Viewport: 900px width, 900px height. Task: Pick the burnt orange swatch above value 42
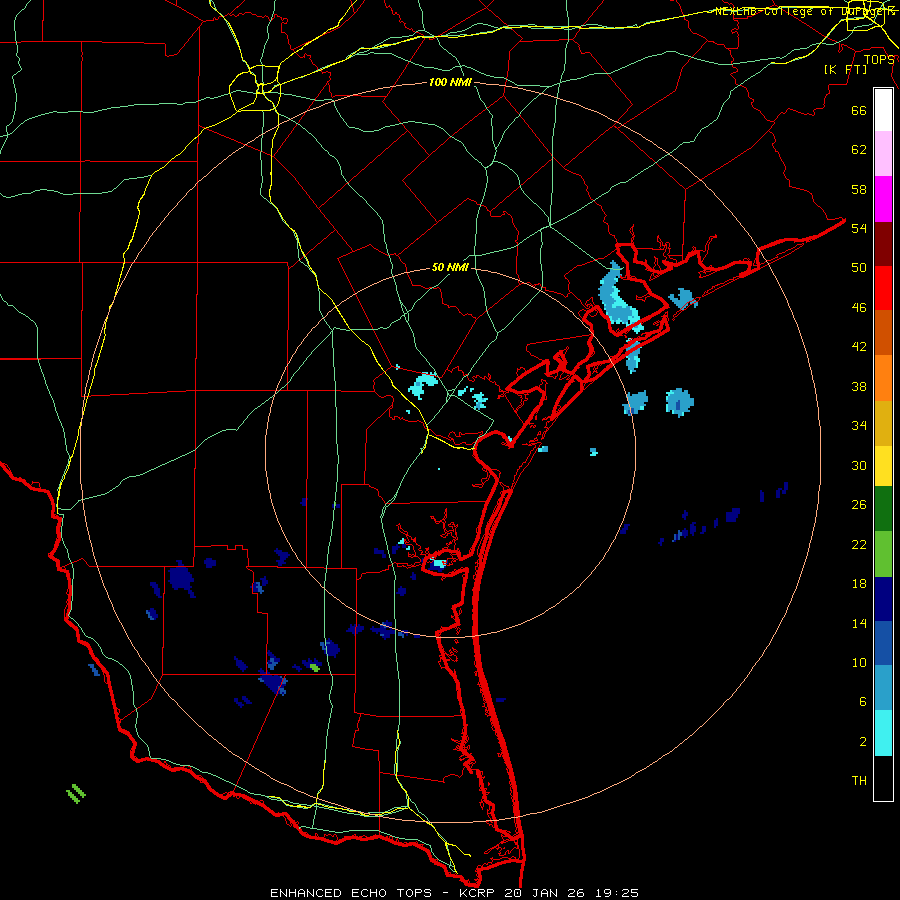883,332
